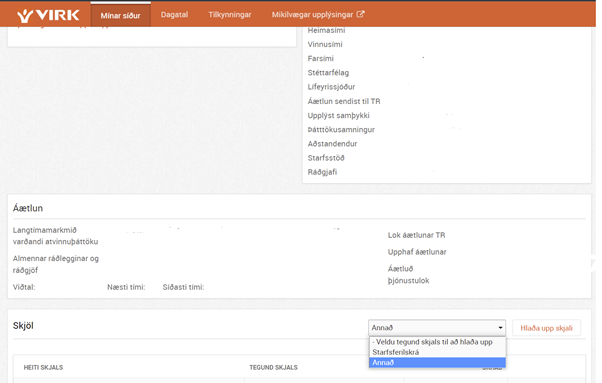Open the Mínar síður tab
602x383 pixels.
(x=121, y=15)
